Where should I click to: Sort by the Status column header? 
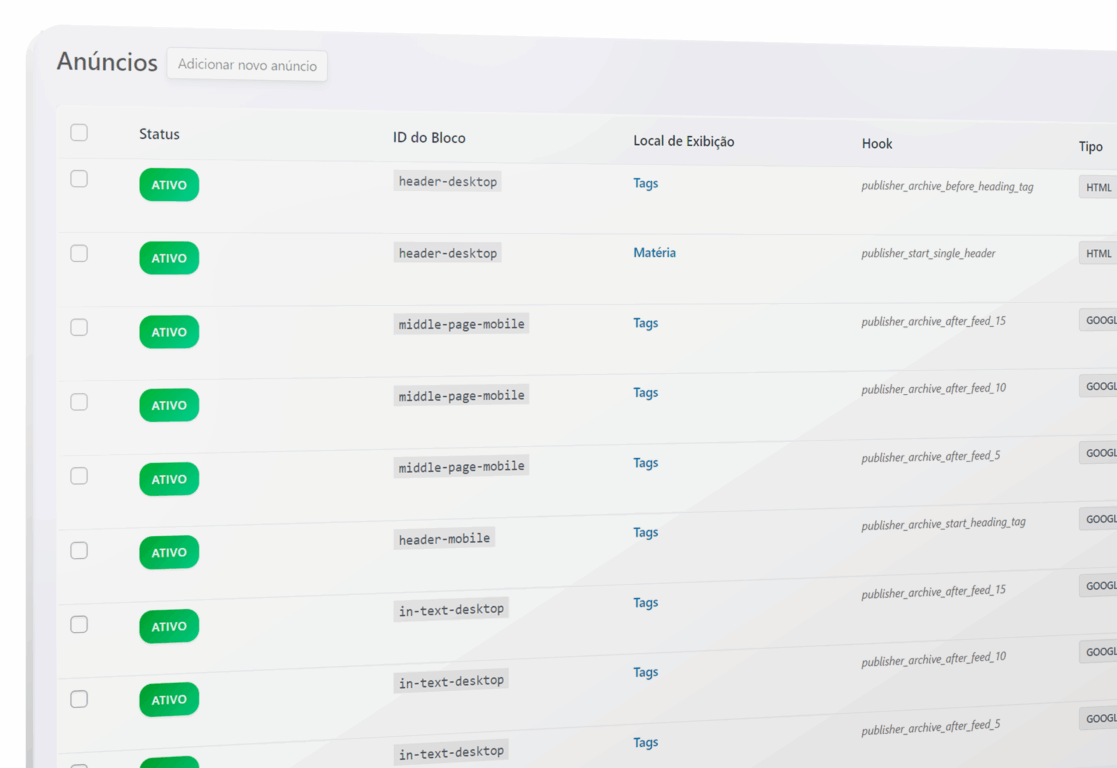[159, 134]
